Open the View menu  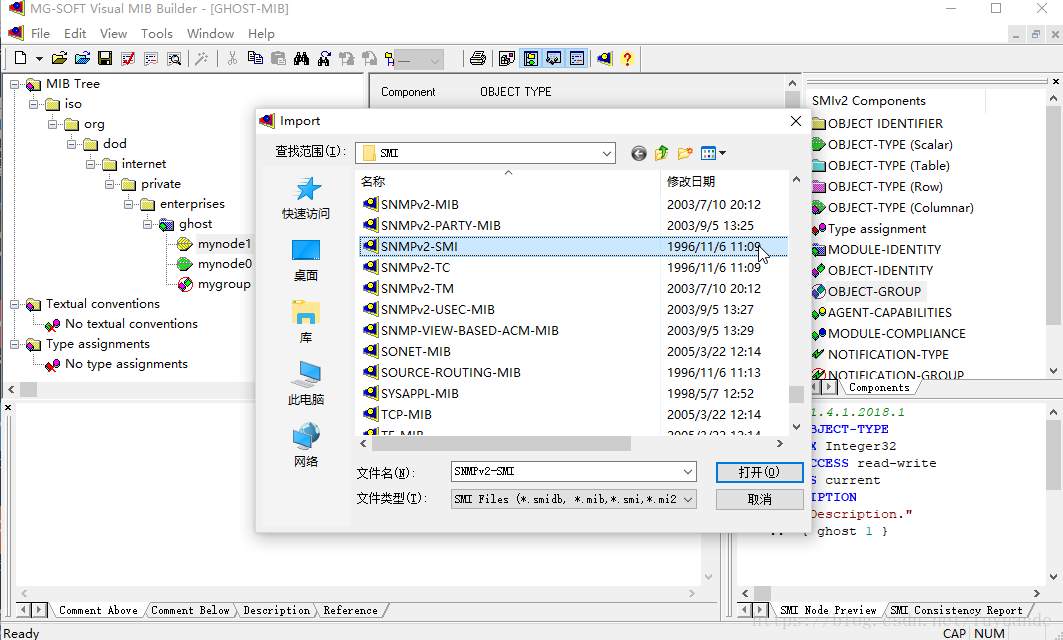(x=113, y=34)
